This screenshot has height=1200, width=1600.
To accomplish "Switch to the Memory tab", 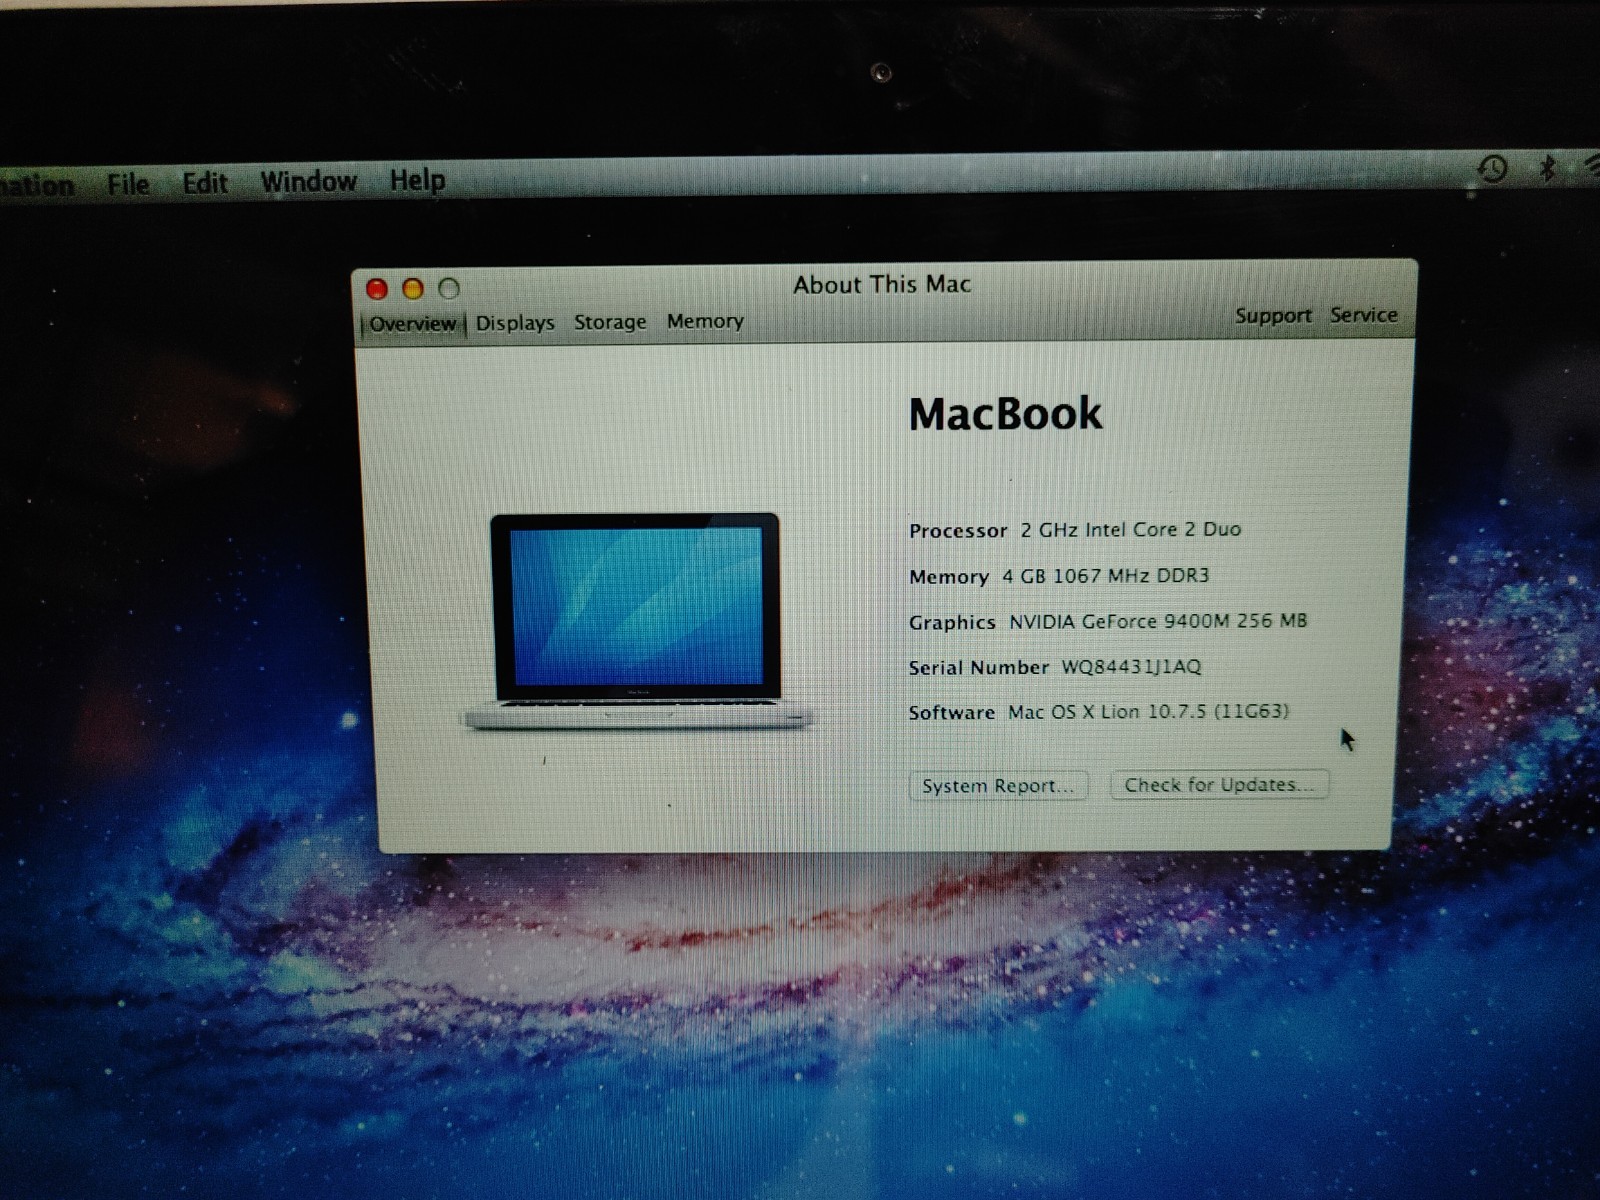I will 705,321.
